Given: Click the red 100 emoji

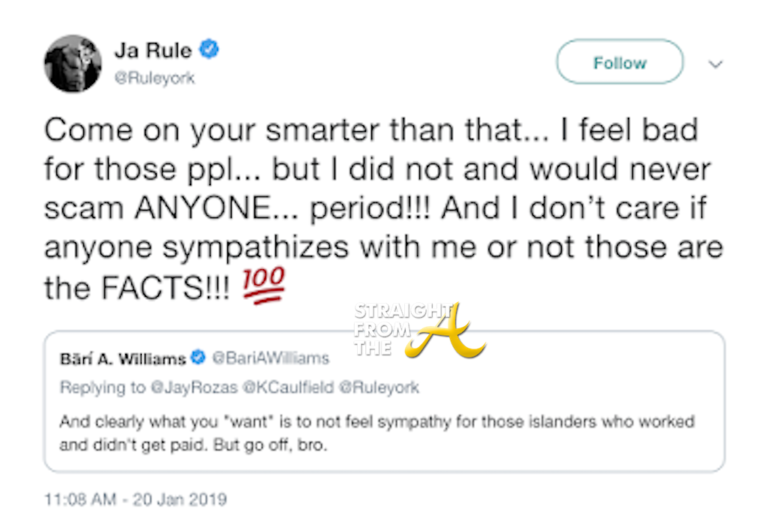Looking at the screenshot, I should point(262,288).
